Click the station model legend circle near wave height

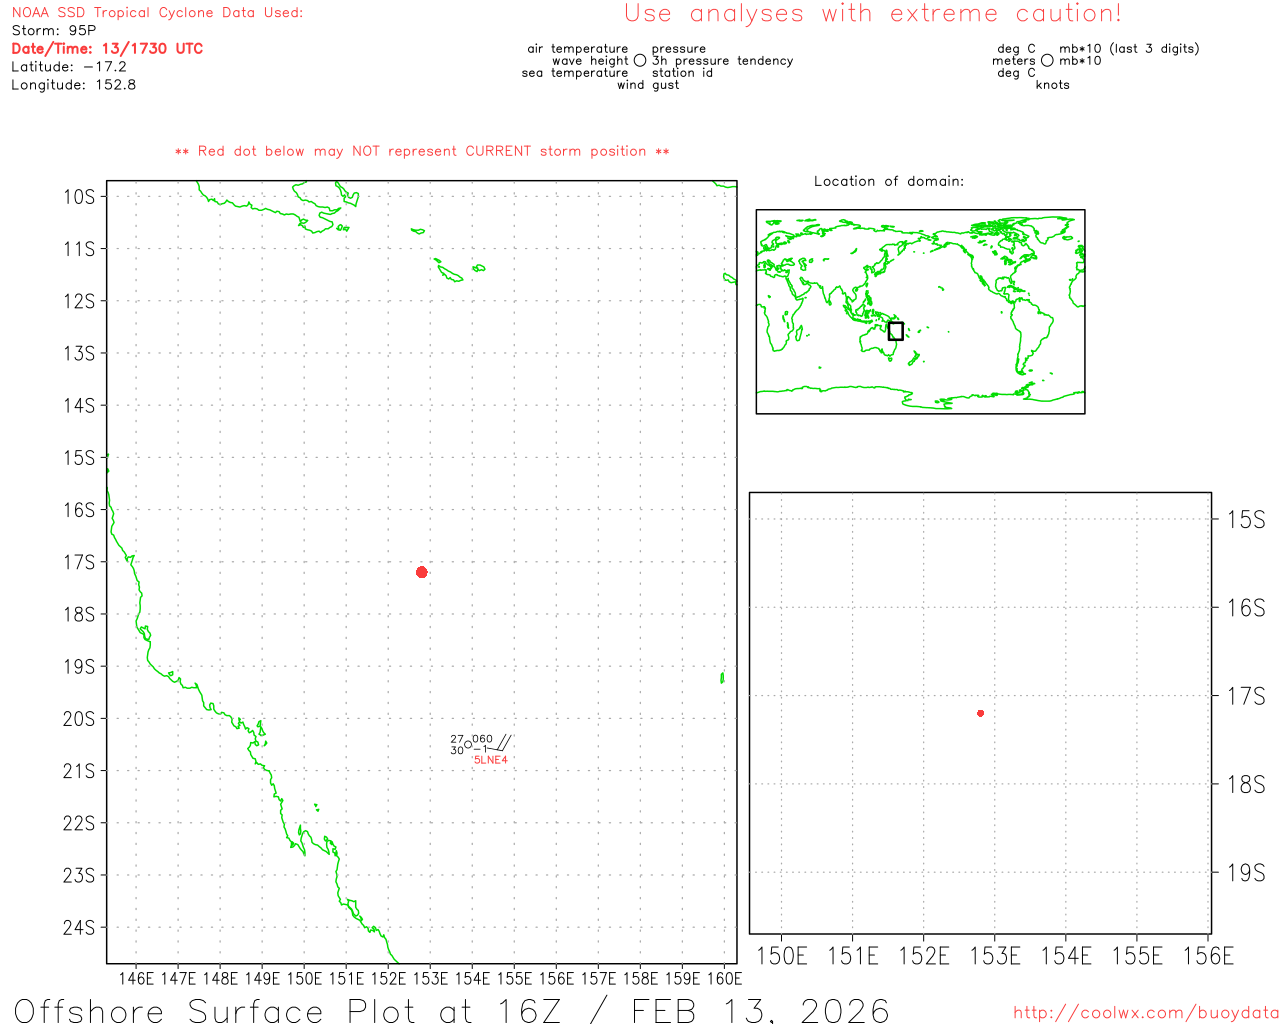point(640,61)
